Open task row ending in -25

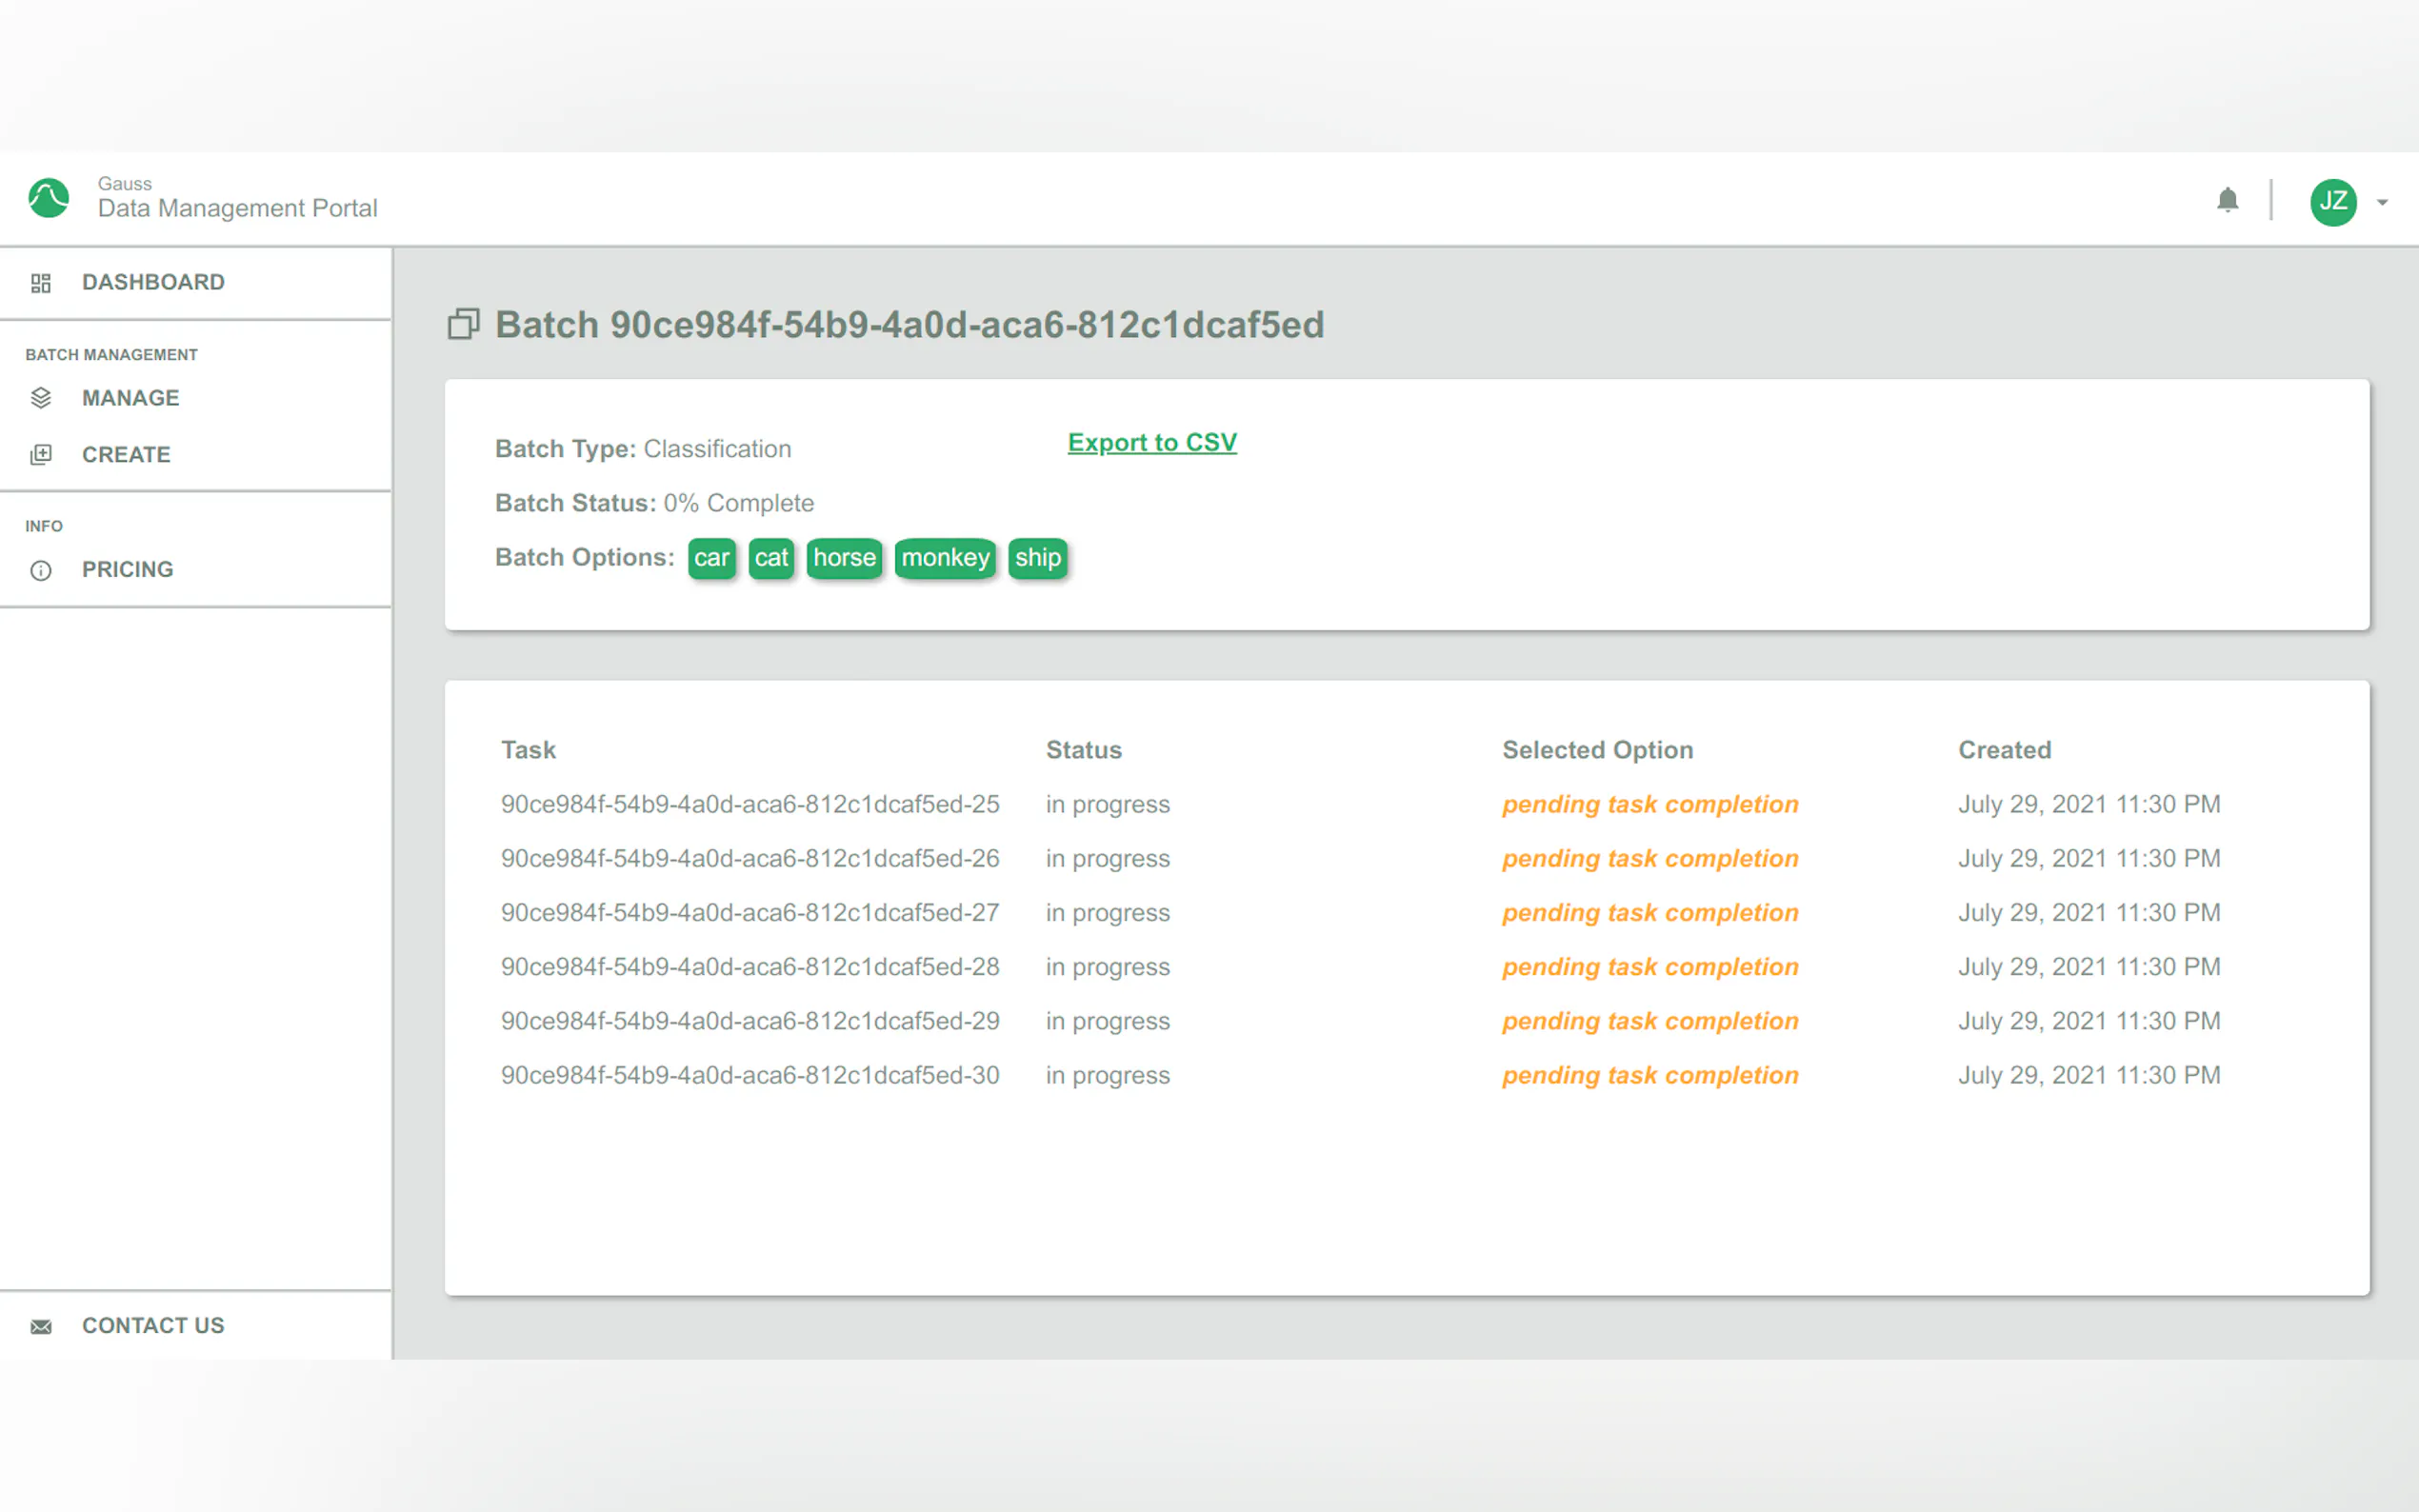point(749,804)
